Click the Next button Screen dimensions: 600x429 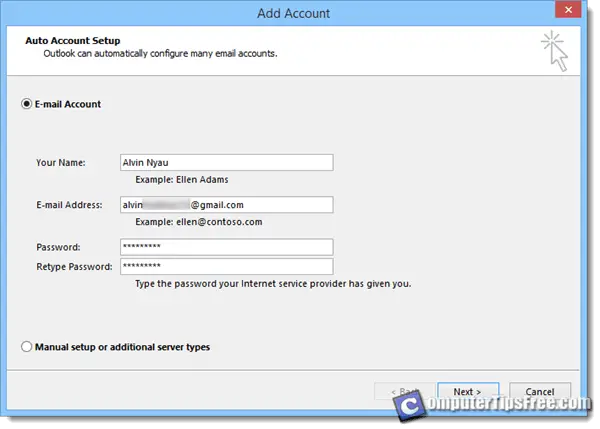coord(468,391)
